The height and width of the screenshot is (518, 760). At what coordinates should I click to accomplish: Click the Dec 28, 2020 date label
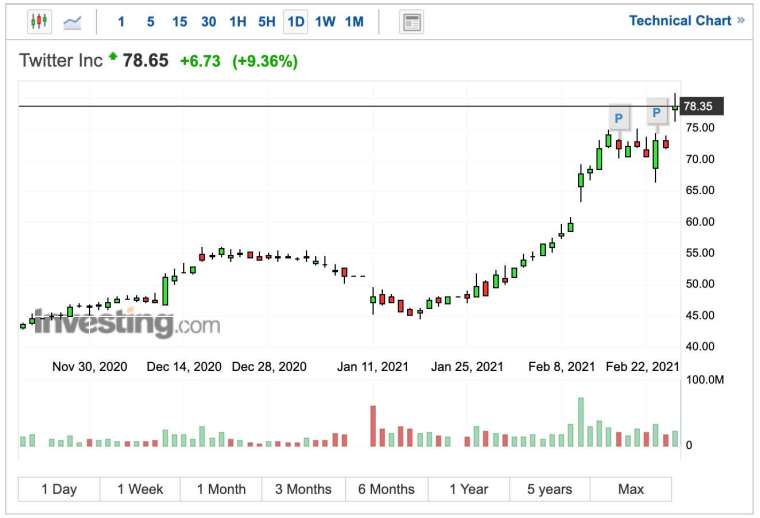pos(269,367)
